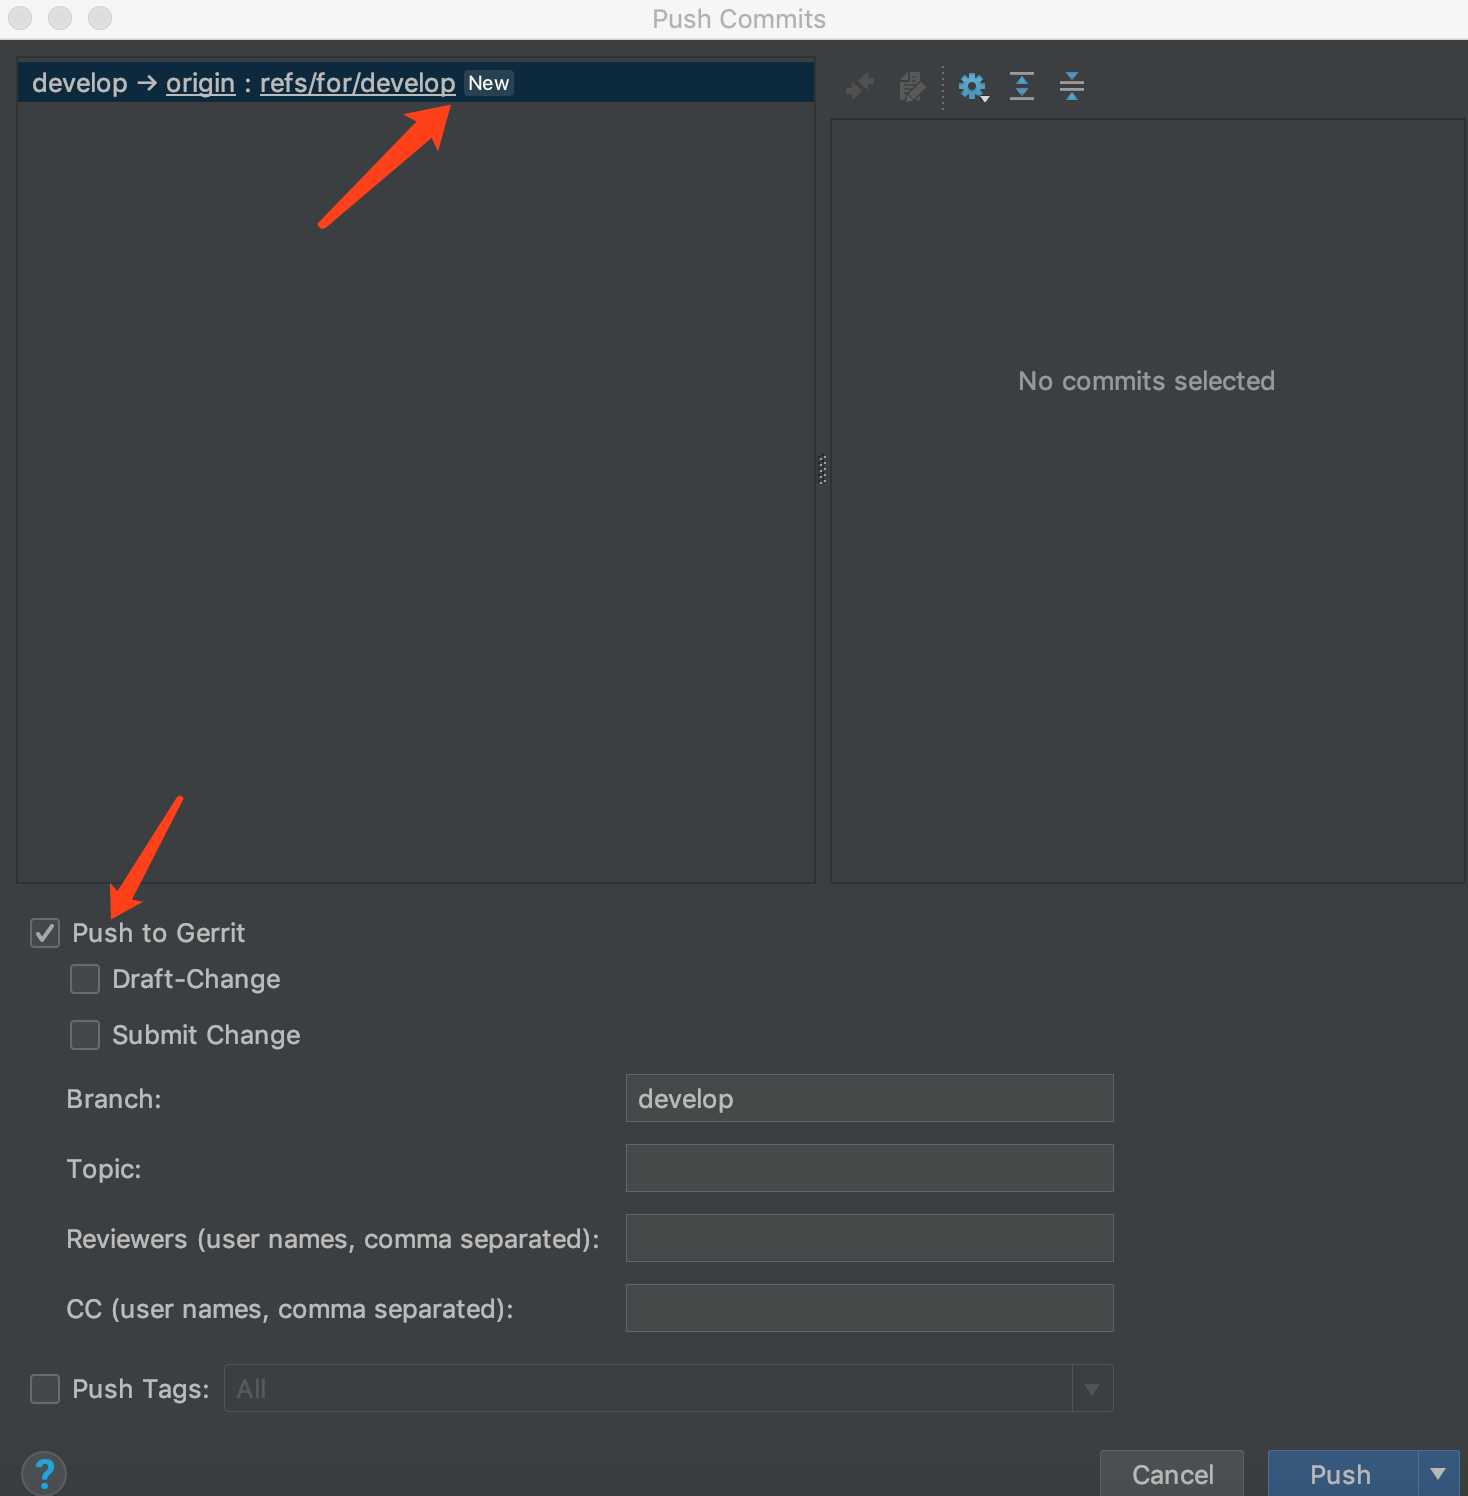
Task: Click the 'No commits selected' text
Action: coord(1146,381)
